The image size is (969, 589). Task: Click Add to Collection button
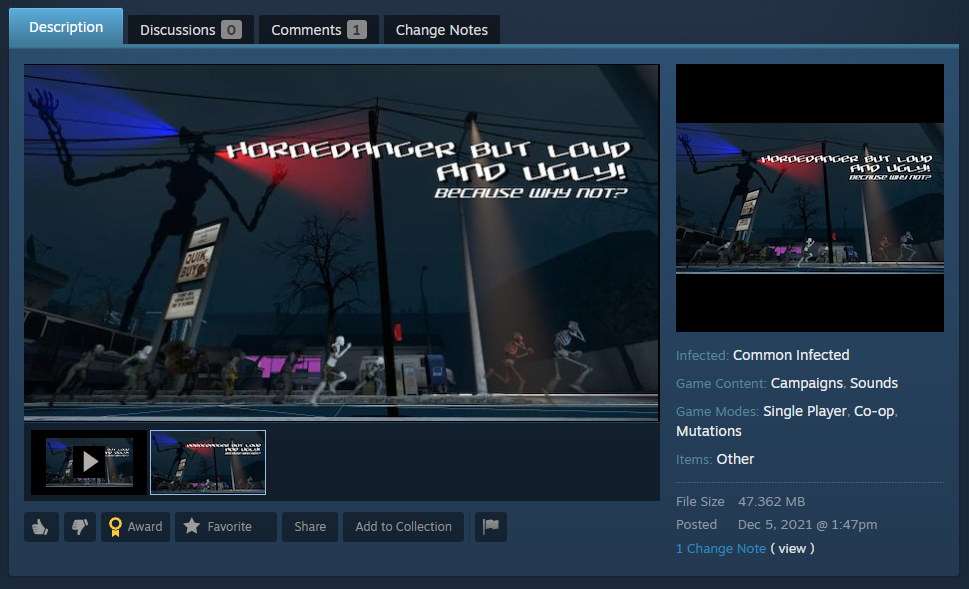[x=403, y=527]
